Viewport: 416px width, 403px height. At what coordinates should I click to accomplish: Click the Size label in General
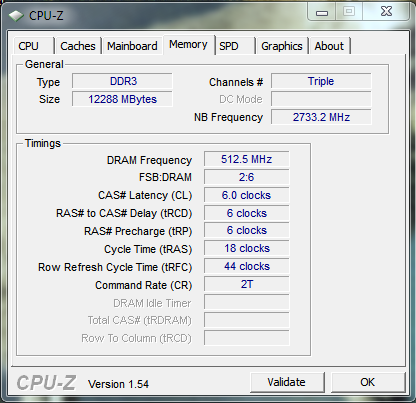(x=49, y=99)
